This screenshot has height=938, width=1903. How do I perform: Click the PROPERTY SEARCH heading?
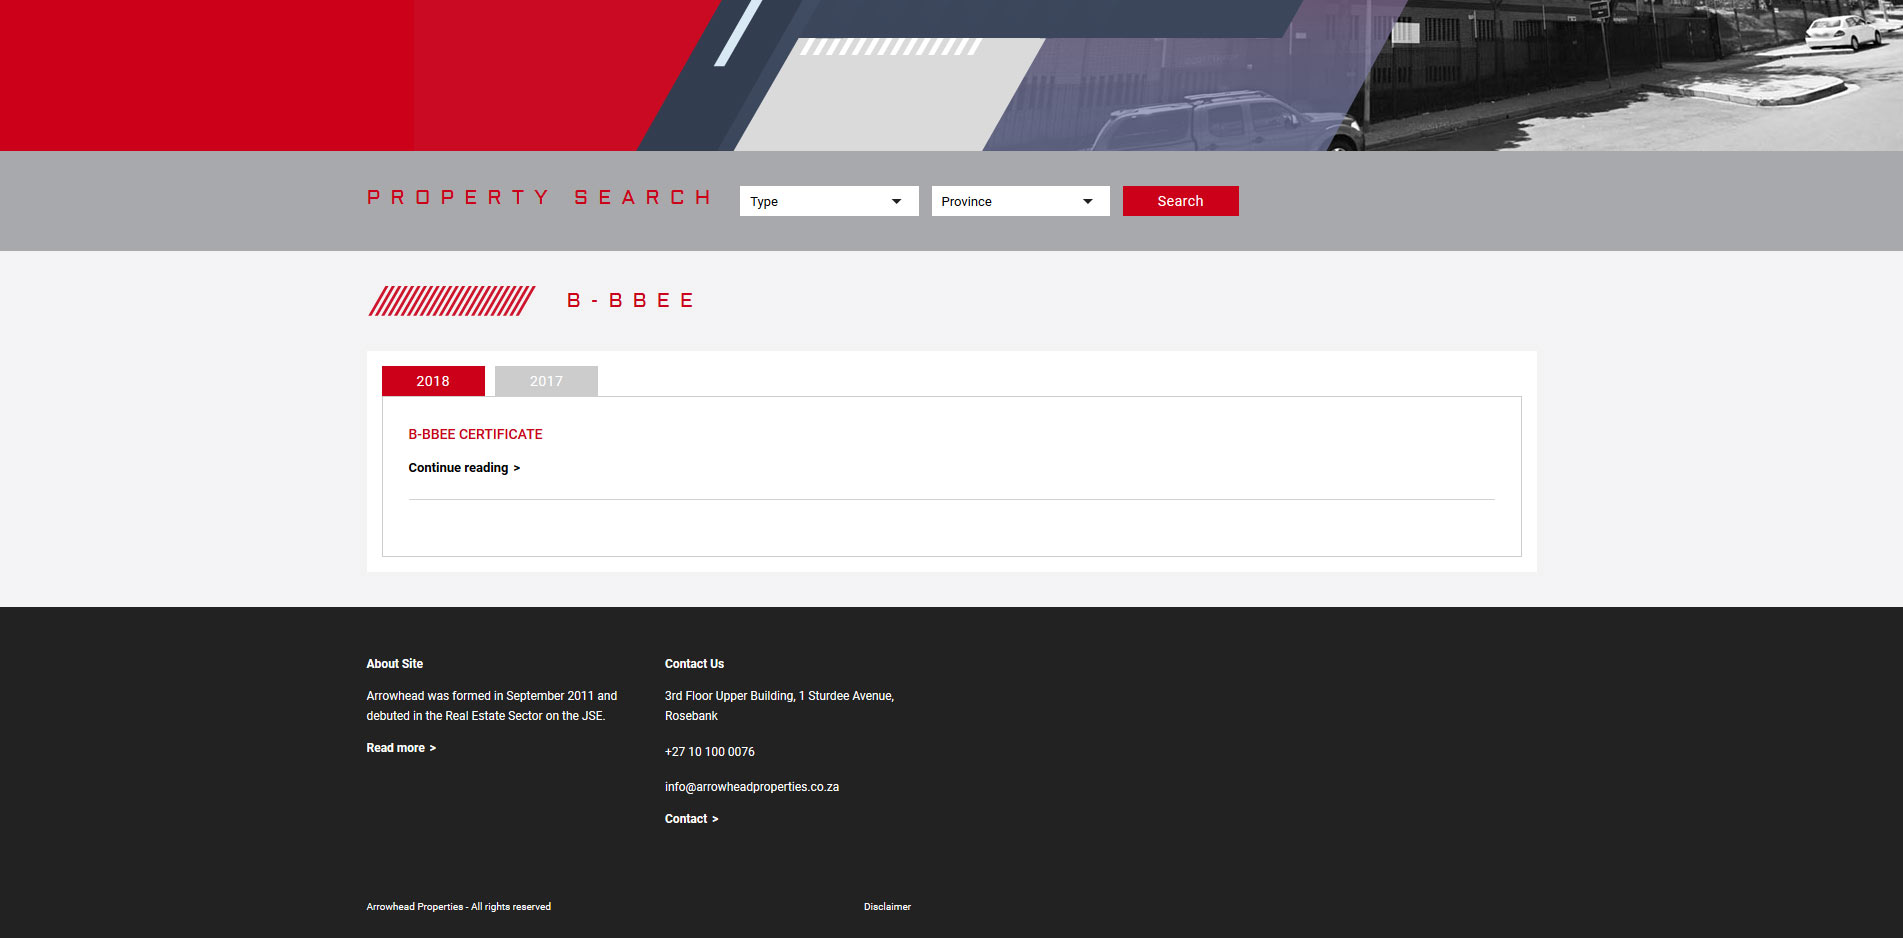point(539,198)
